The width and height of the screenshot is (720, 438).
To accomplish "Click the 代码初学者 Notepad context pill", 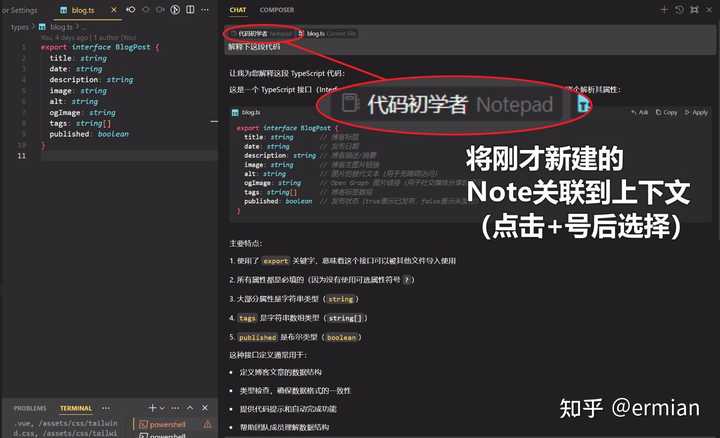I will [258, 33].
